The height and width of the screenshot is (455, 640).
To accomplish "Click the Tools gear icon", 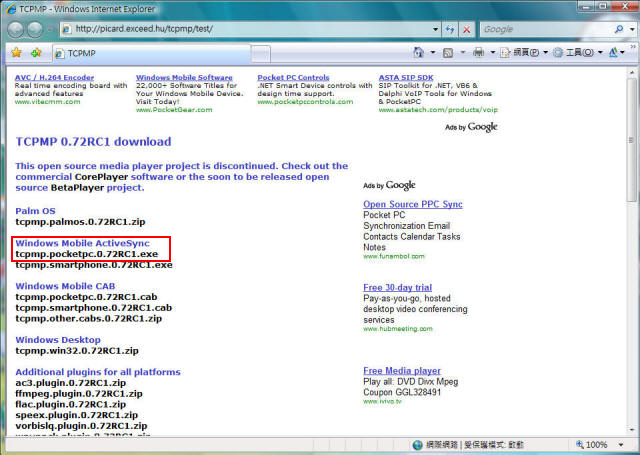I will tap(558, 53).
